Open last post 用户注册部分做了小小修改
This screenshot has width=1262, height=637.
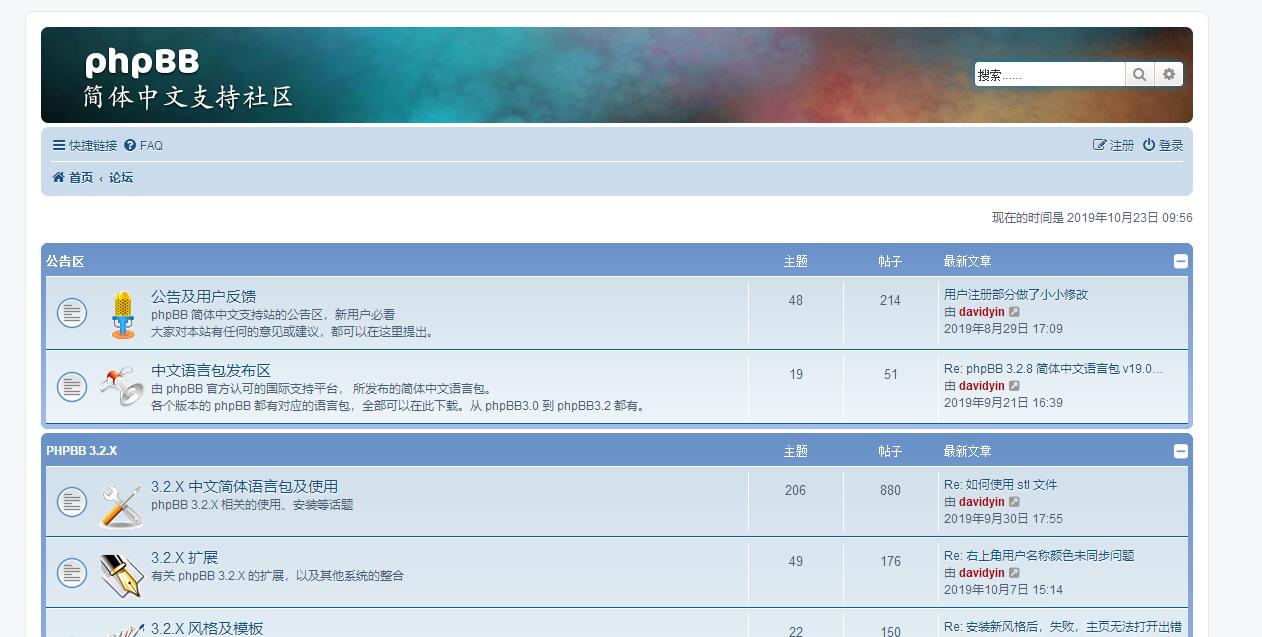tap(1016, 294)
